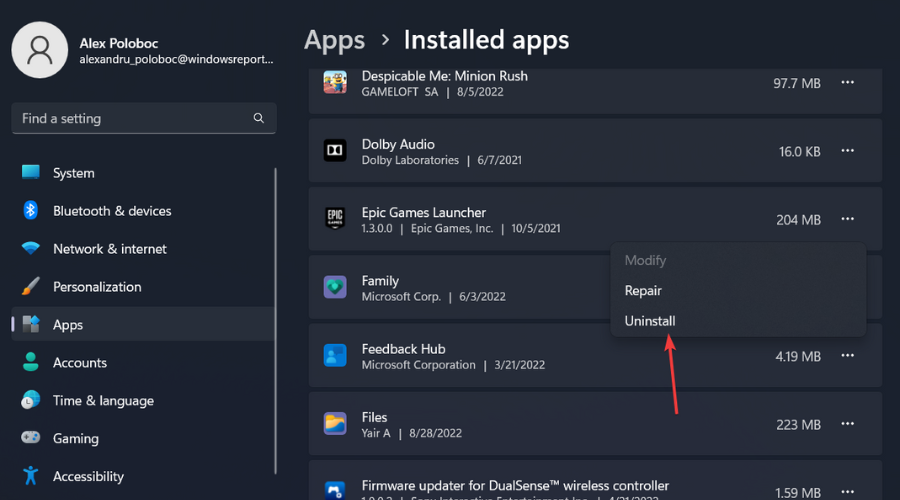Image resolution: width=900 pixels, height=500 pixels.
Task: Click the Dolby Audio app icon
Action: click(335, 150)
